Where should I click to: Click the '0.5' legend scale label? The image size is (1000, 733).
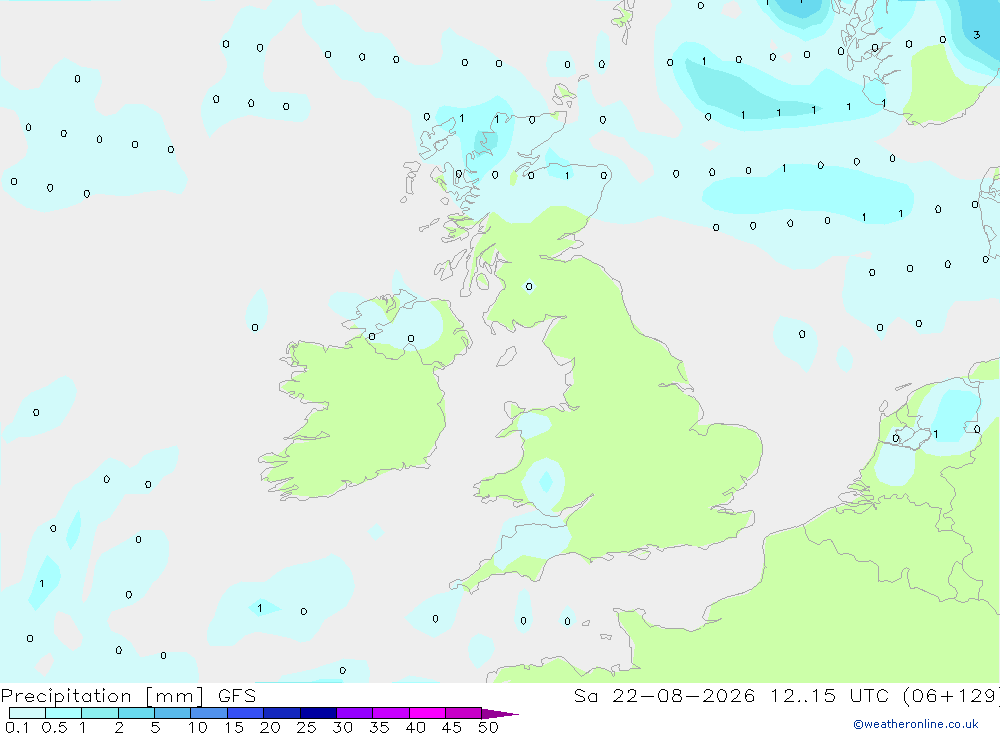click(x=54, y=727)
